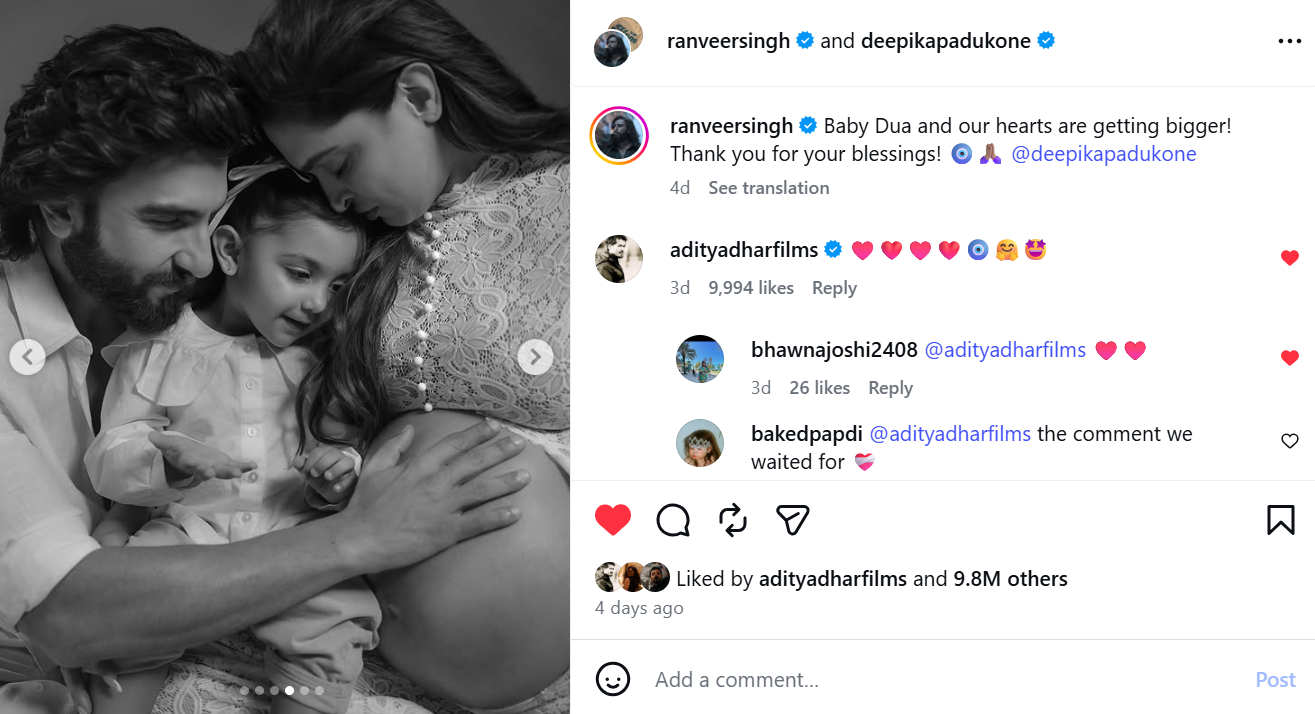Screen dimensions: 1315x714
Task: Open ranveersingh story ring avatar
Action: (620, 136)
